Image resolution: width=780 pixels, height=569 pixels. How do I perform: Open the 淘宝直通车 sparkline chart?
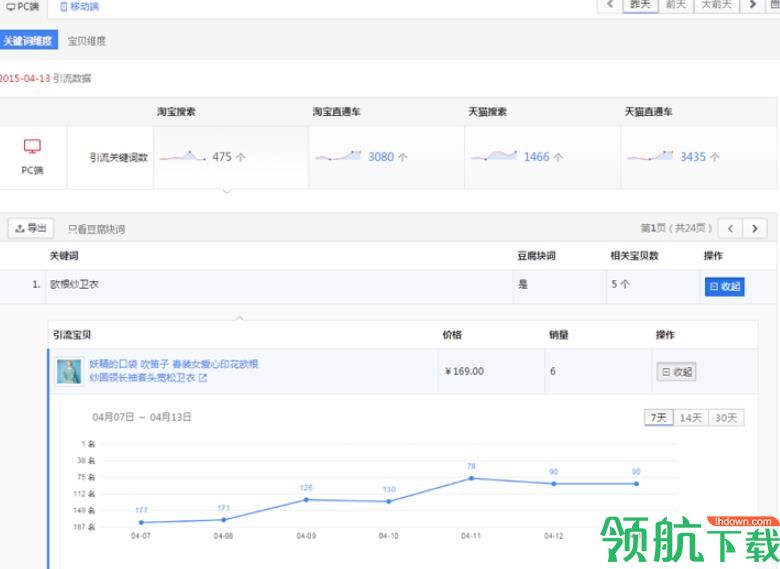(x=338, y=156)
